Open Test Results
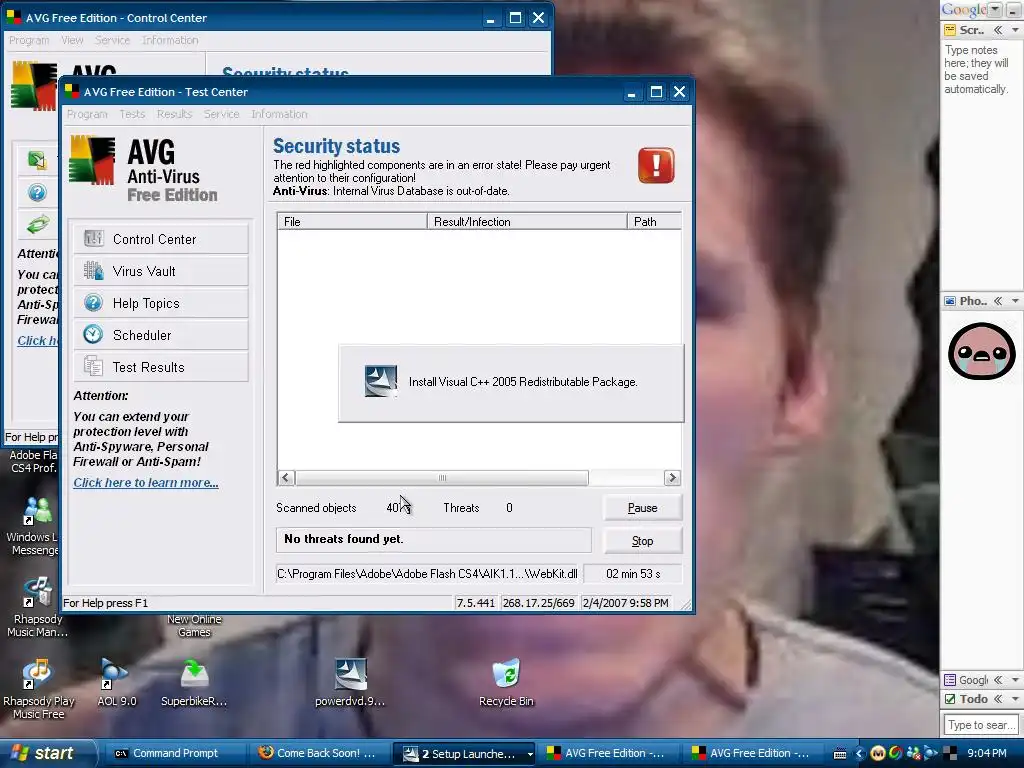1024x768 pixels. tap(161, 367)
